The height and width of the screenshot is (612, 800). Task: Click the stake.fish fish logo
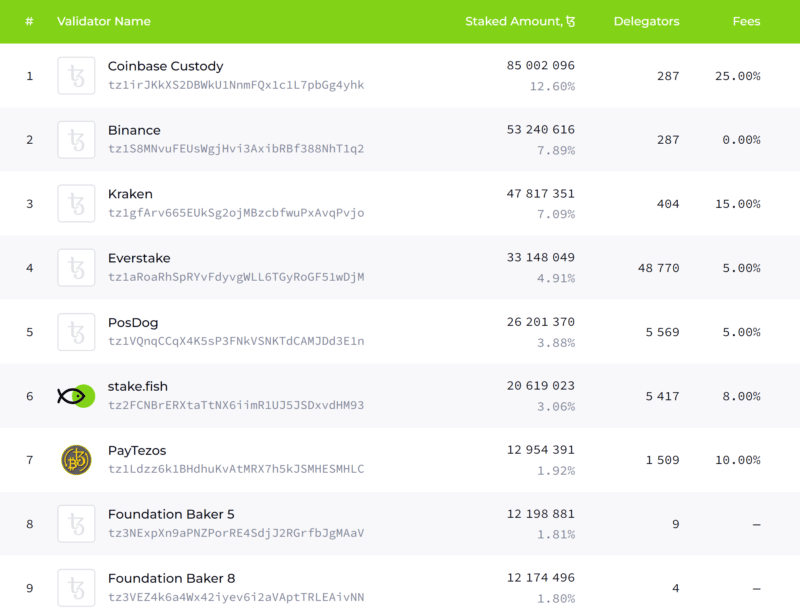76,396
